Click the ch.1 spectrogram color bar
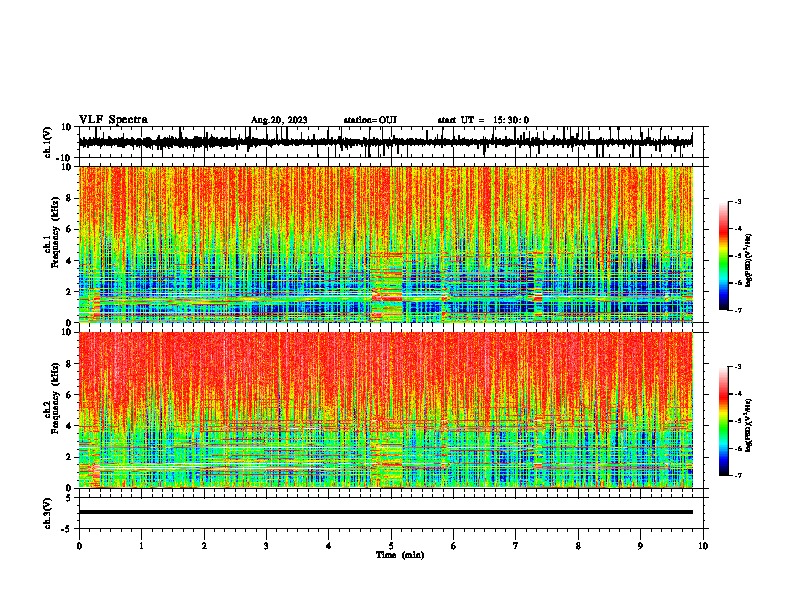 [x=723, y=256]
